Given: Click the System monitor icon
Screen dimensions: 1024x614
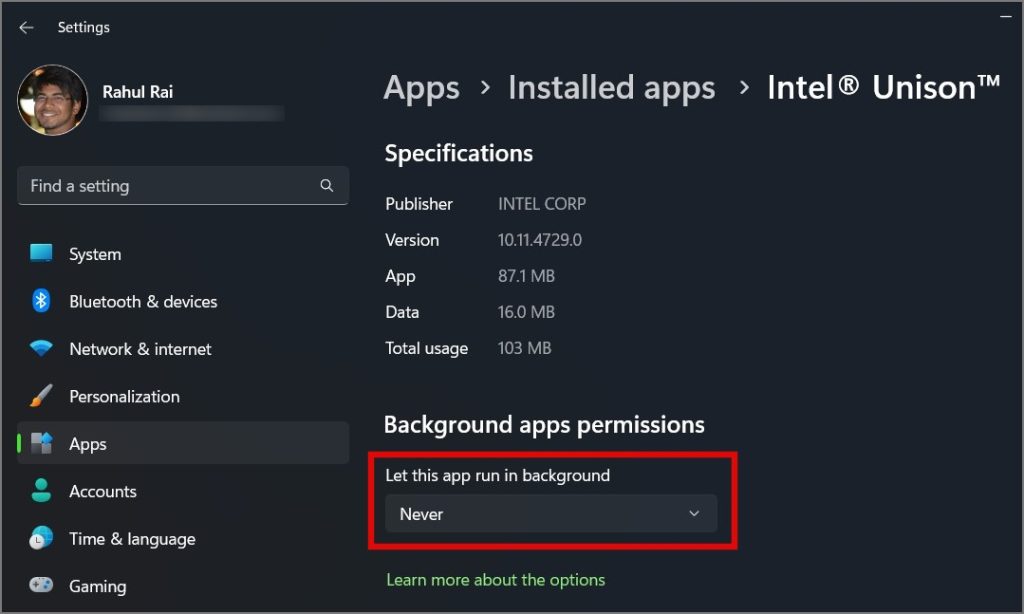Looking at the screenshot, I should pyautogui.click(x=41, y=253).
